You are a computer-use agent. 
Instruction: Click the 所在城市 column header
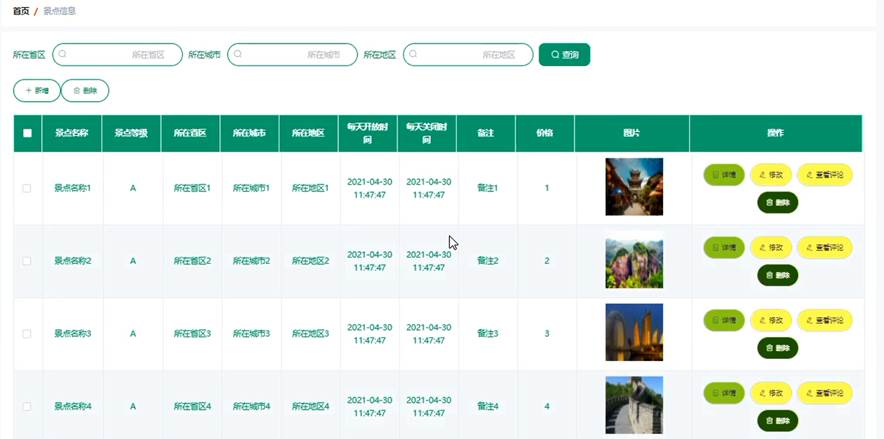250,134
